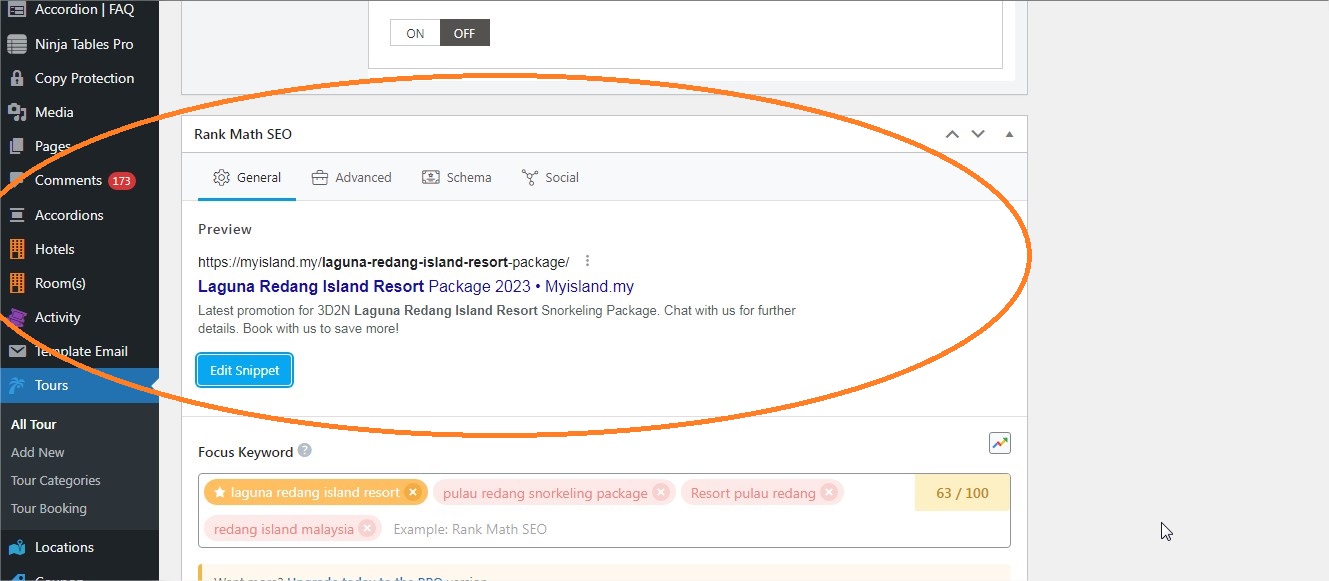Screen dimensions: 1329x581
Task: Move Rank Math SEO panel down
Action: coord(978,134)
